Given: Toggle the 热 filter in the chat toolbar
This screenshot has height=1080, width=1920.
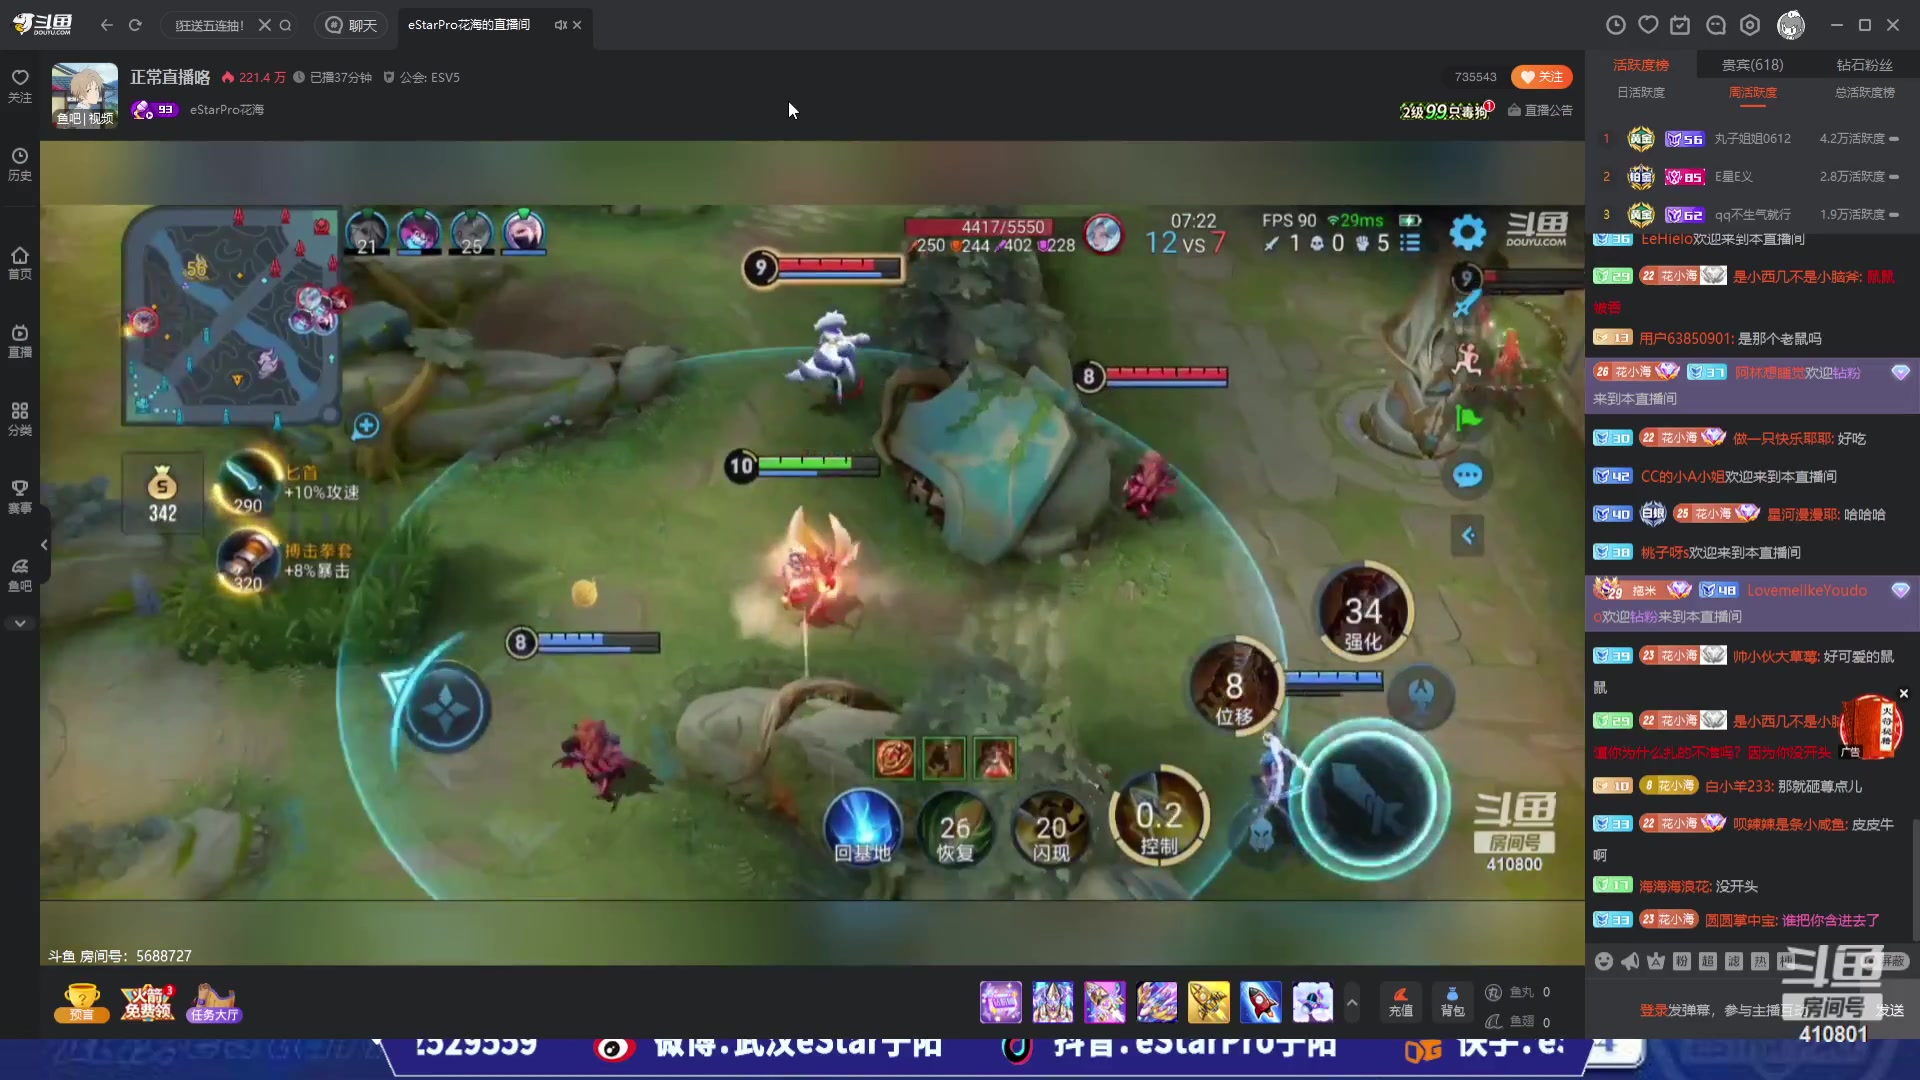Looking at the screenshot, I should (x=1760, y=961).
